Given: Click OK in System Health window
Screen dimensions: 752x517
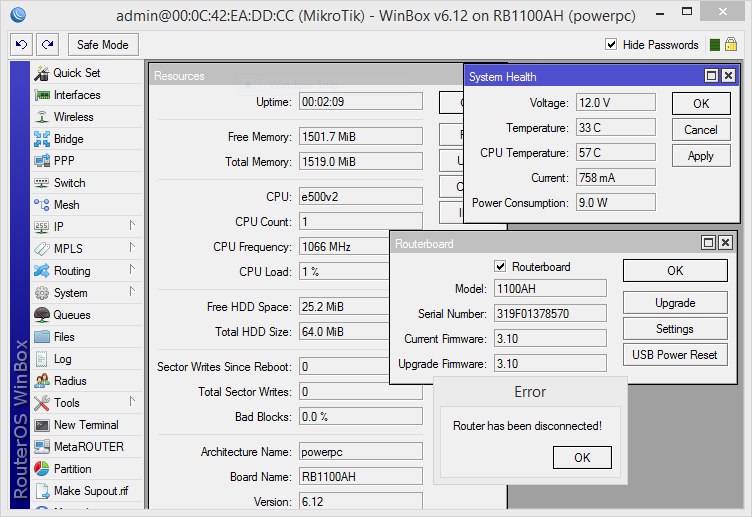Looking at the screenshot, I should pos(701,104).
